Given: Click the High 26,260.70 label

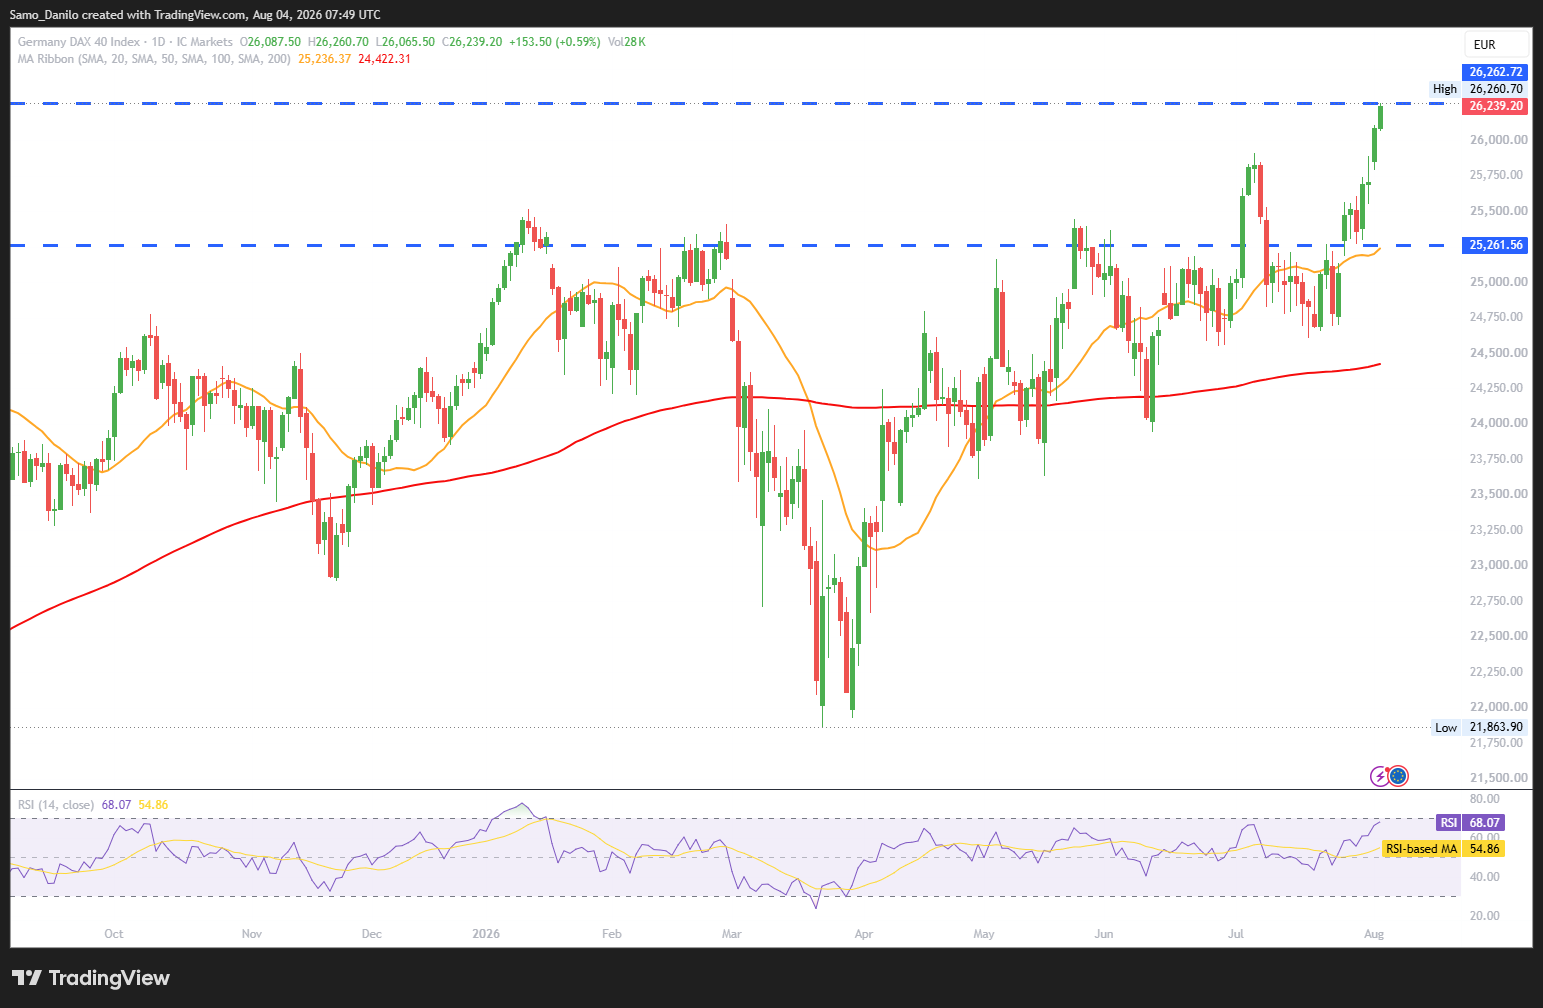Looking at the screenshot, I should point(1478,89).
